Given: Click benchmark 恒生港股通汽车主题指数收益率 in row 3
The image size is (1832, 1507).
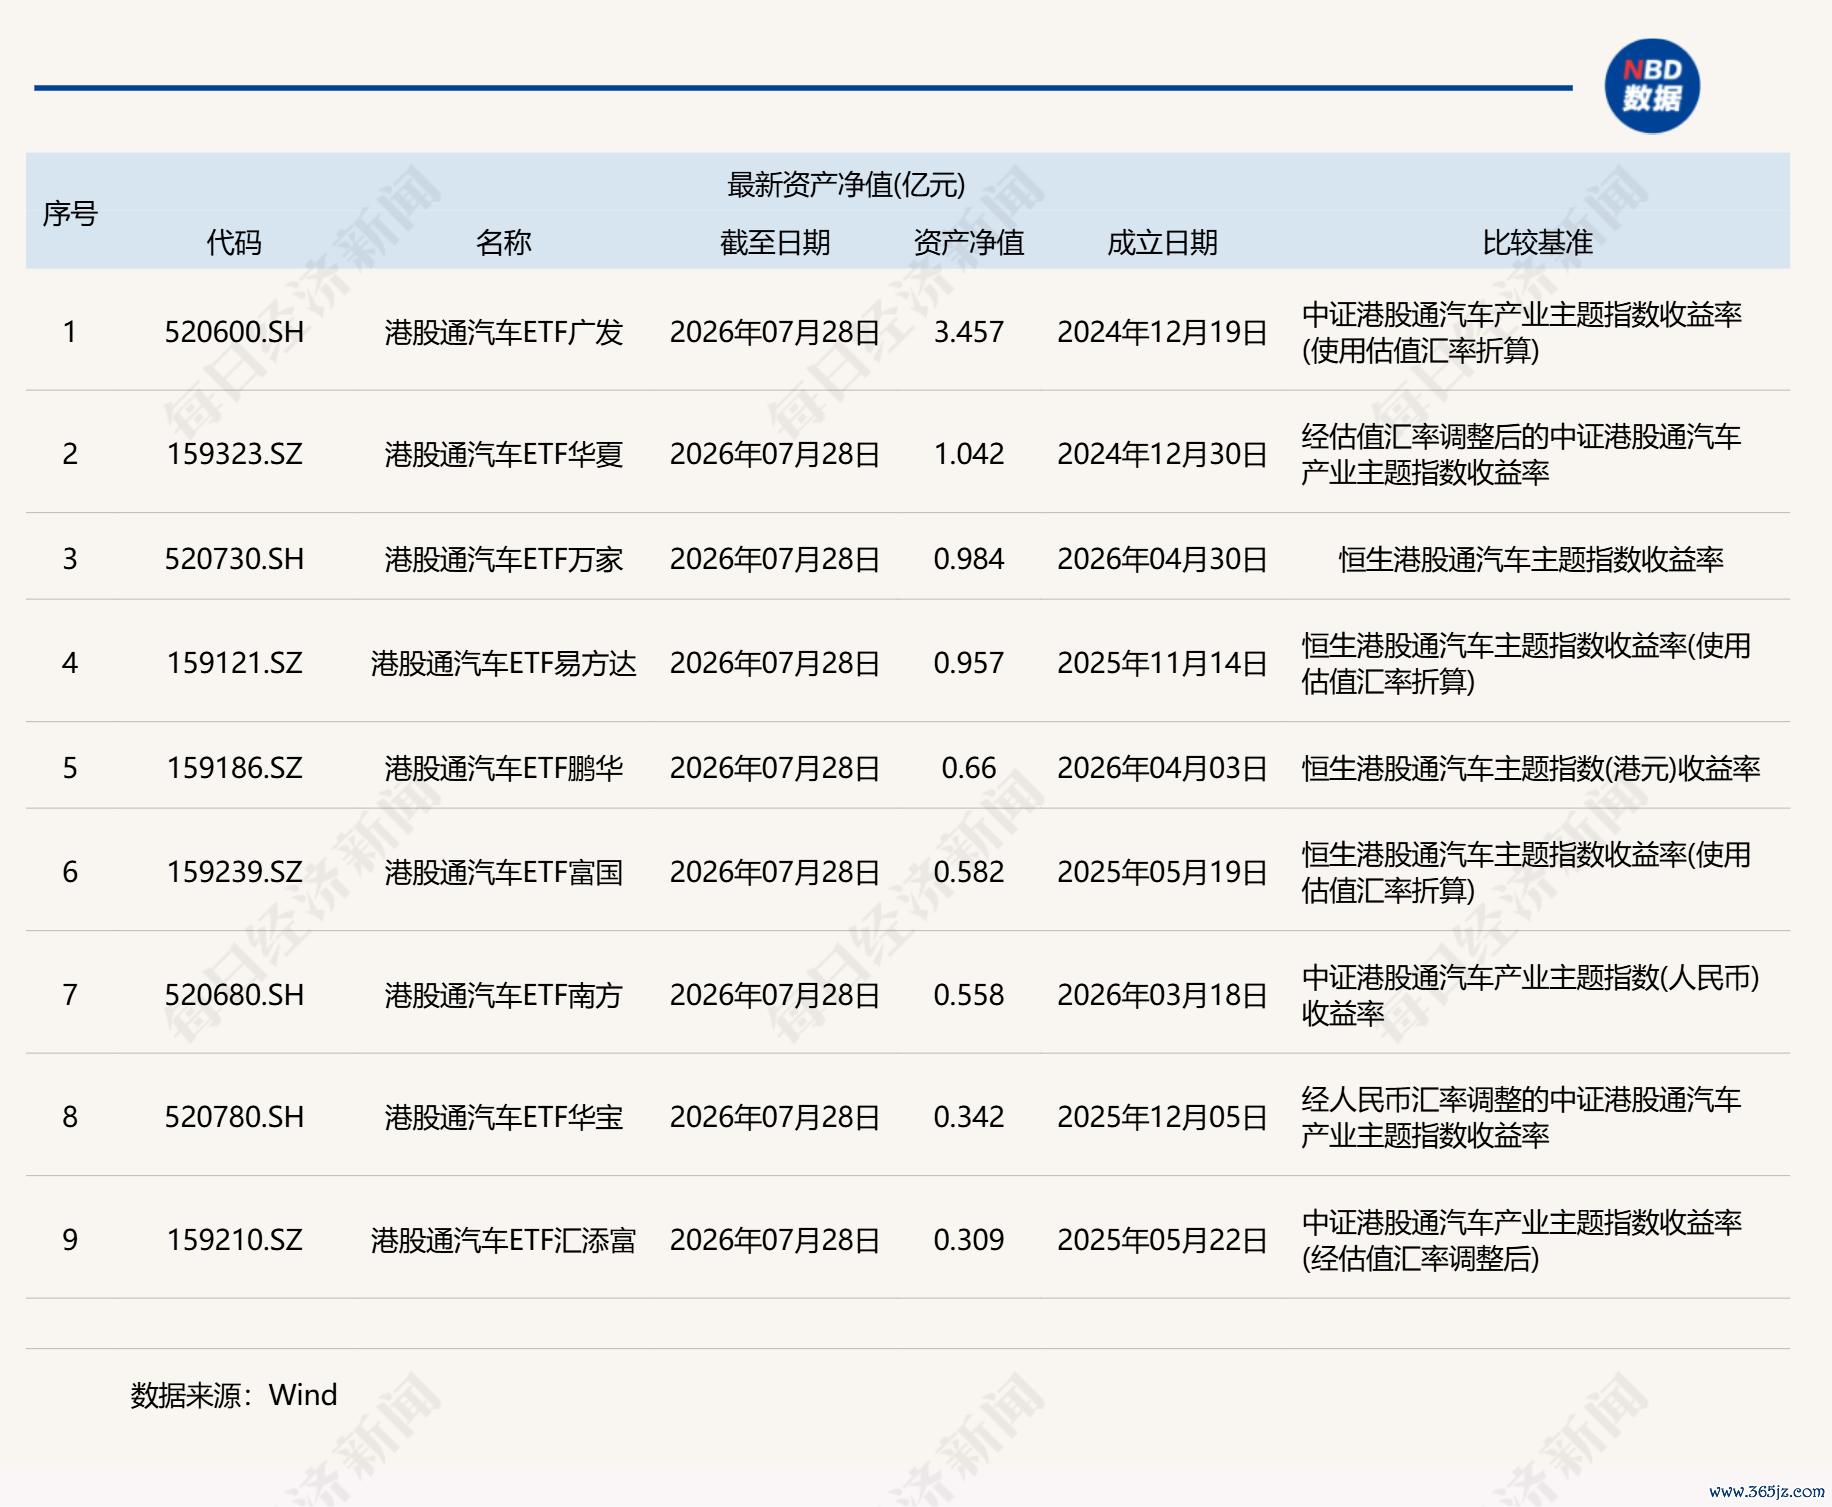Looking at the screenshot, I should (x=1531, y=558).
